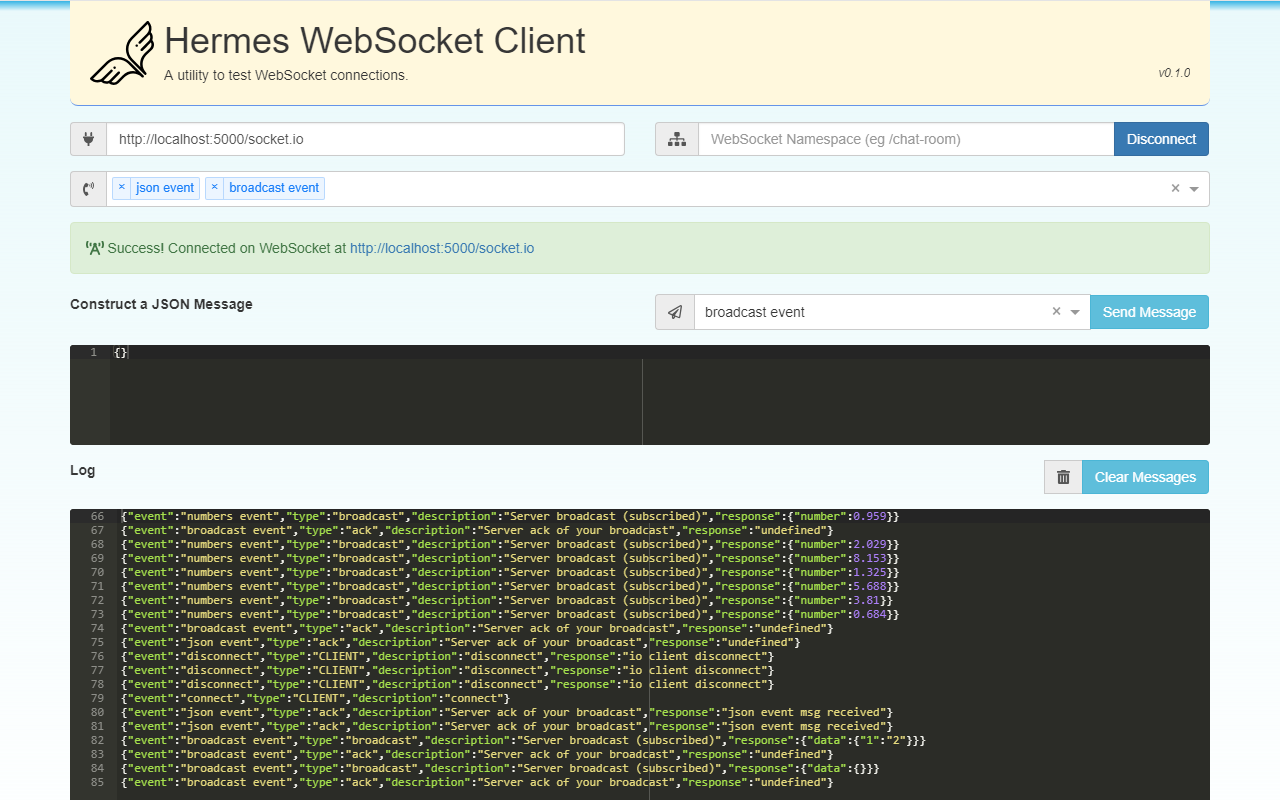Click log line 71 with number 5.688
The height and width of the screenshot is (800, 1280).
(510, 586)
